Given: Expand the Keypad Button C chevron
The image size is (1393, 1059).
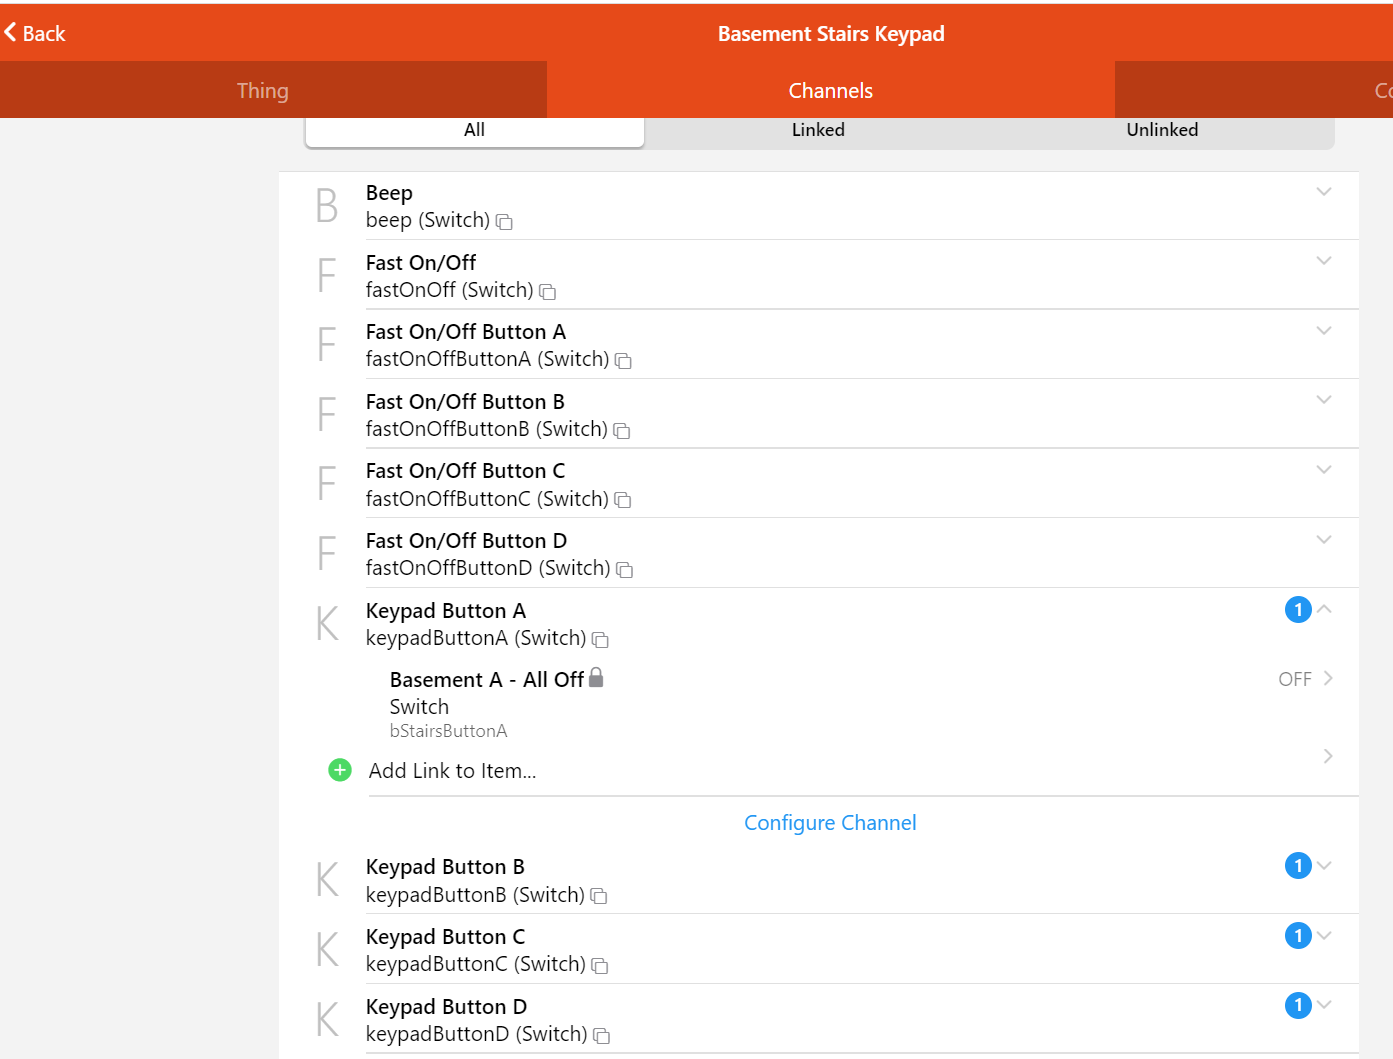Looking at the screenshot, I should 1324,935.
